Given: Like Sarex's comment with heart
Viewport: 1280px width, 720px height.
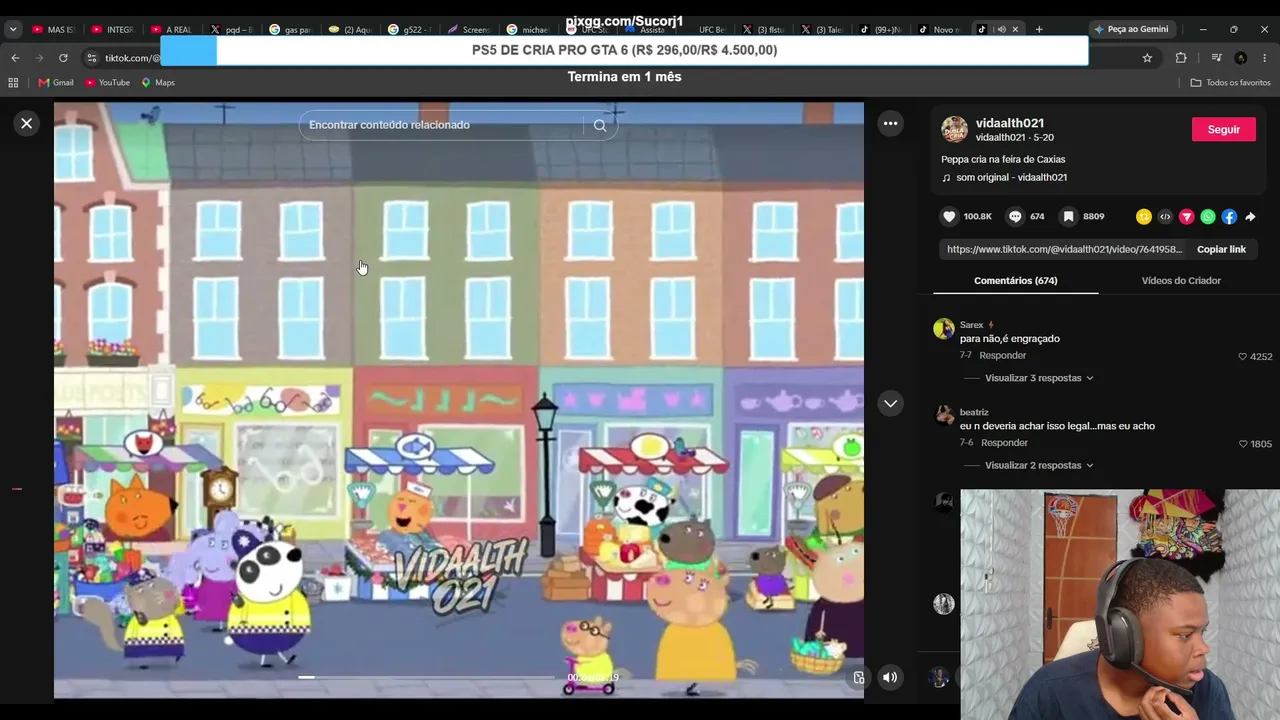Looking at the screenshot, I should pyautogui.click(x=1243, y=356).
